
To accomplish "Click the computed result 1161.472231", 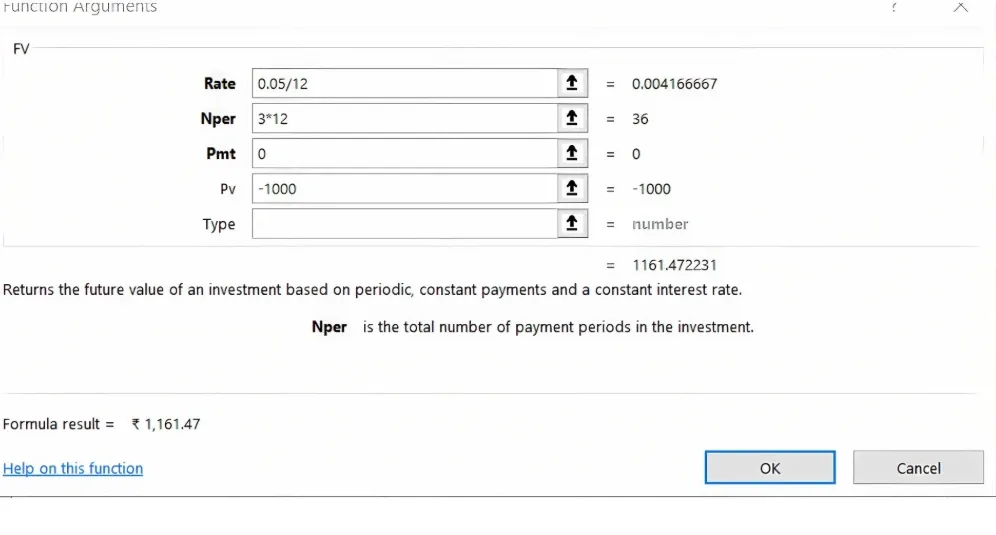I will click(674, 265).
